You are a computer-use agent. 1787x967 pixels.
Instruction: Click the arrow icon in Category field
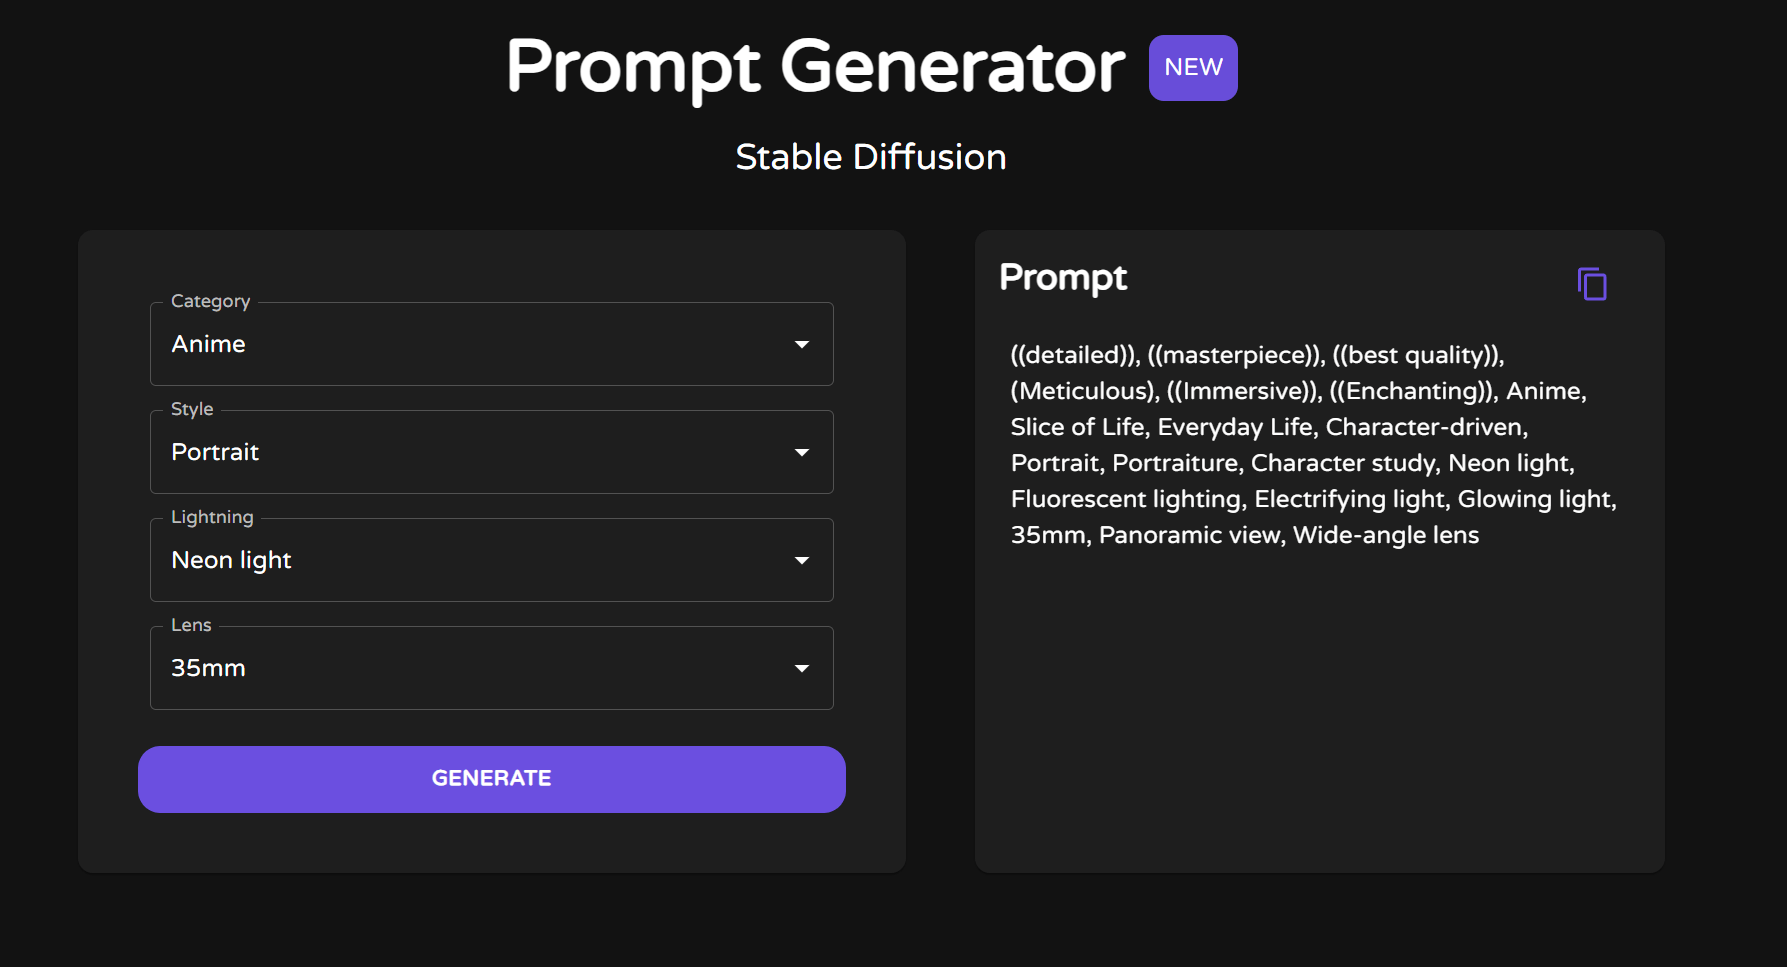801,344
